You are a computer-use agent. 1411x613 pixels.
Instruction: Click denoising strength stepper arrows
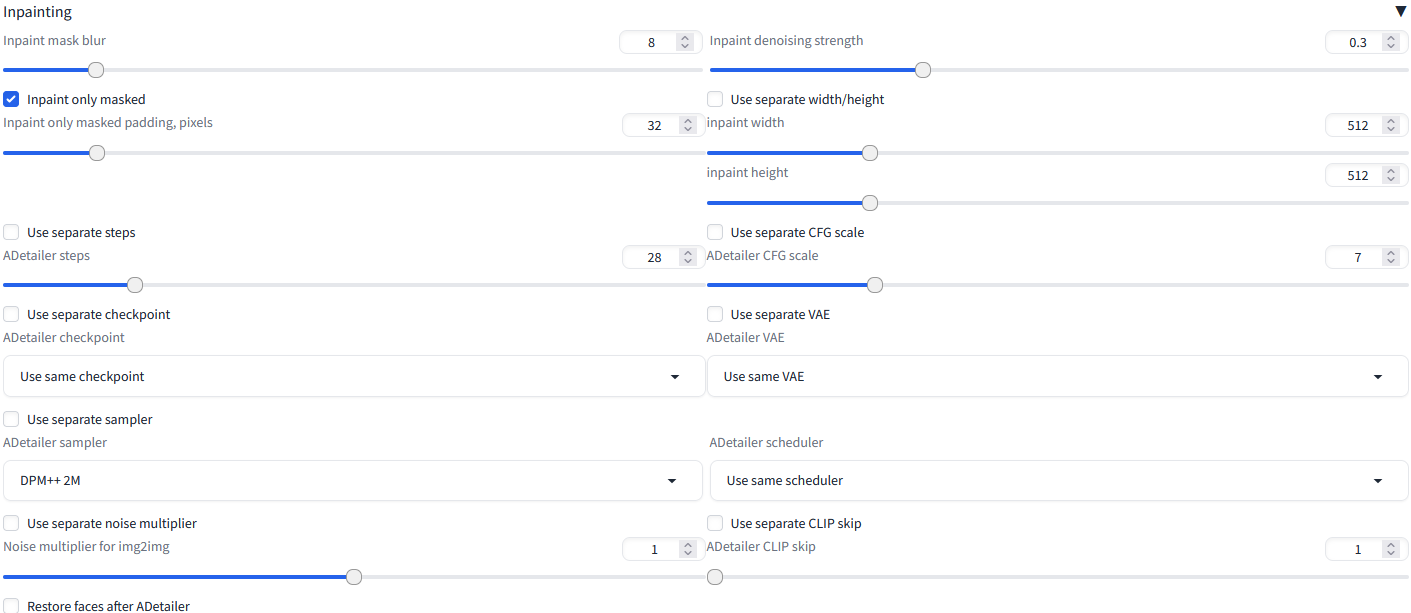click(x=1390, y=42)
